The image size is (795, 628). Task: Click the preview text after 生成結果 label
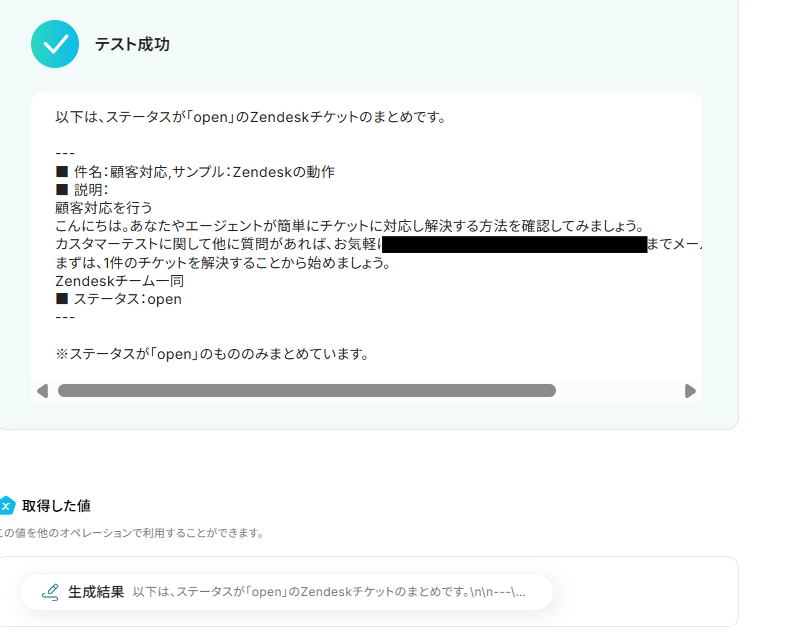click(x=329, y=592)
